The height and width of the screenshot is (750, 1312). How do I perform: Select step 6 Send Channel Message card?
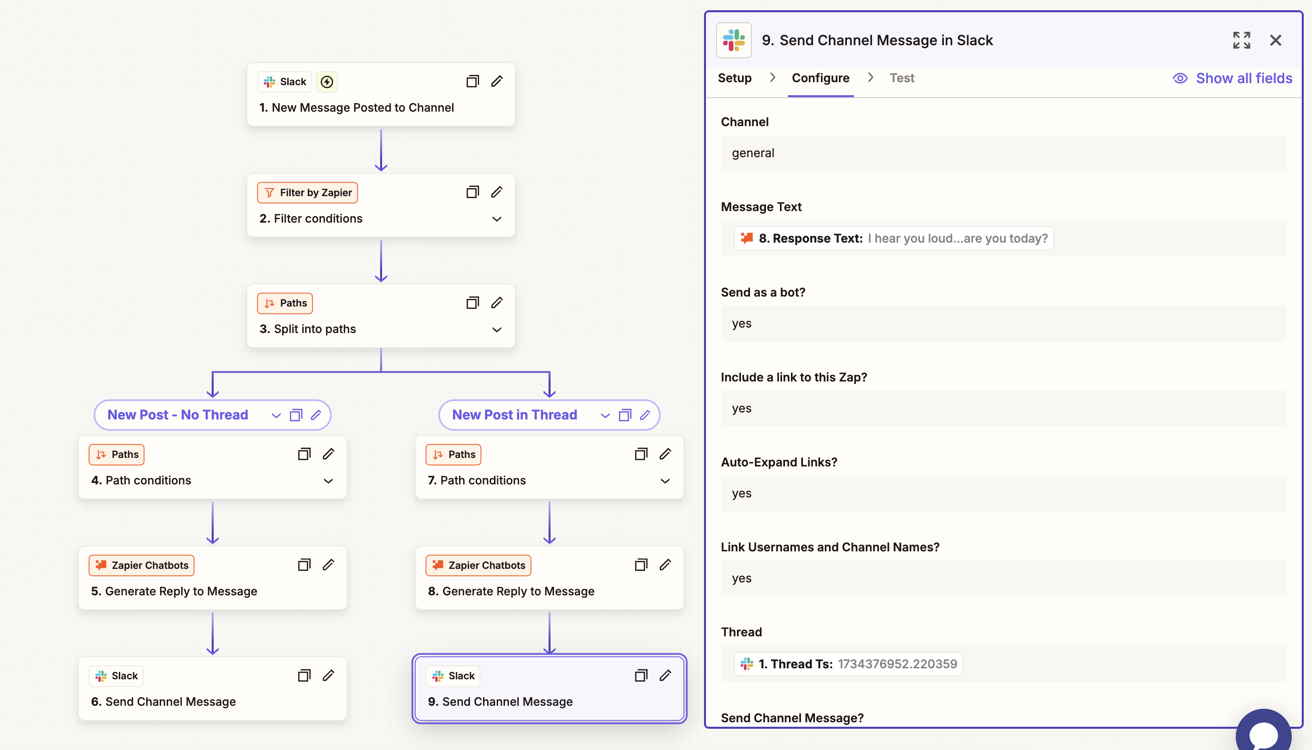tap(213, 689)
